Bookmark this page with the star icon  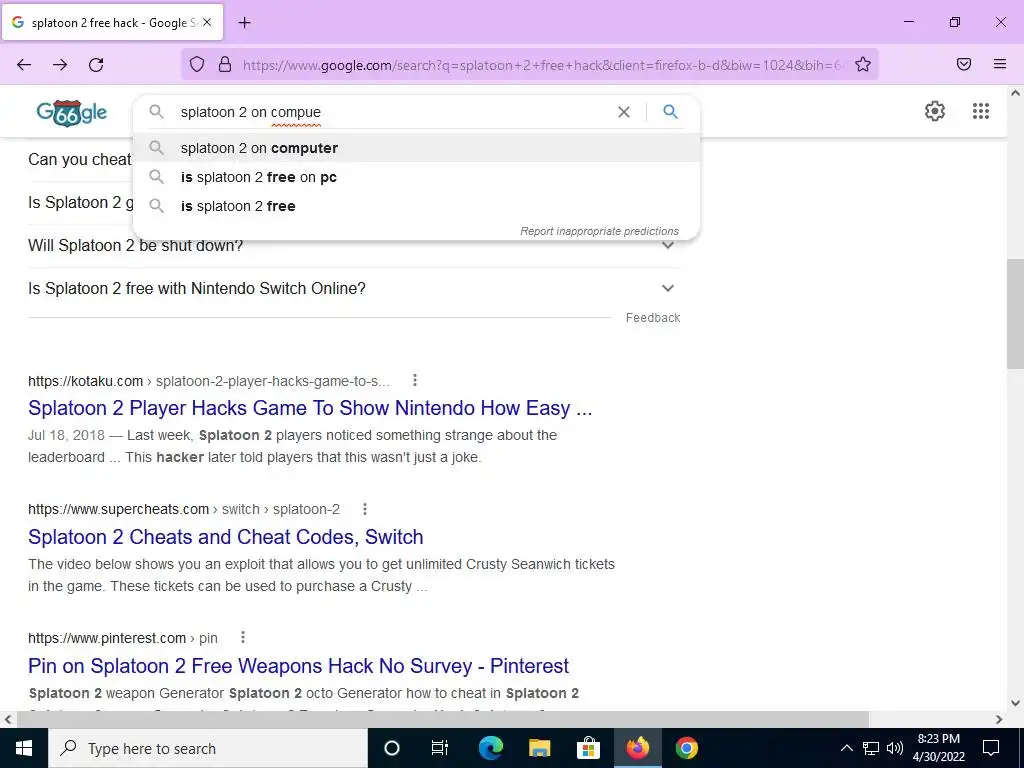tap(863, 64)
